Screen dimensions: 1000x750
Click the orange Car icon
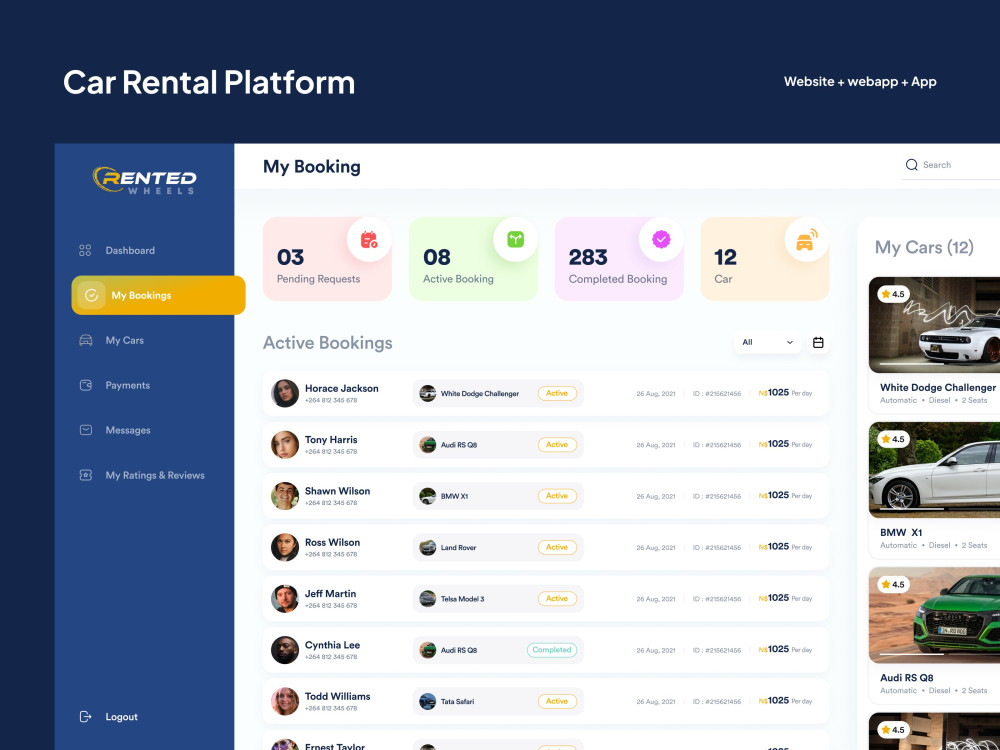click(x=807, y=240)
